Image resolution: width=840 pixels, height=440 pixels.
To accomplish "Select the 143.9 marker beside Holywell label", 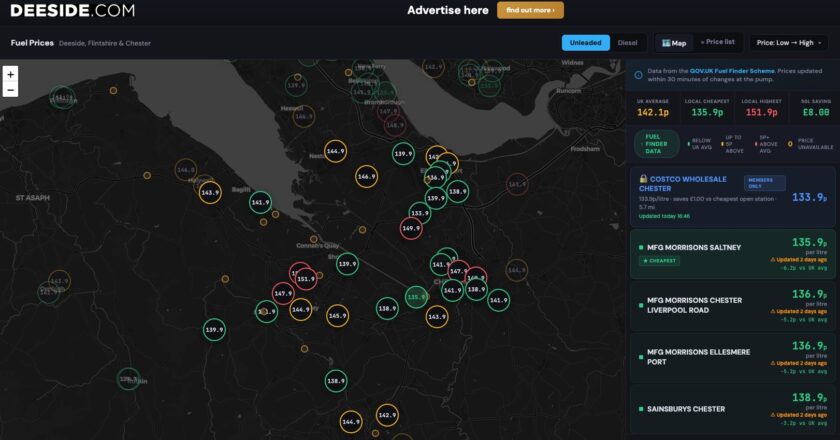I will (210, 192).
